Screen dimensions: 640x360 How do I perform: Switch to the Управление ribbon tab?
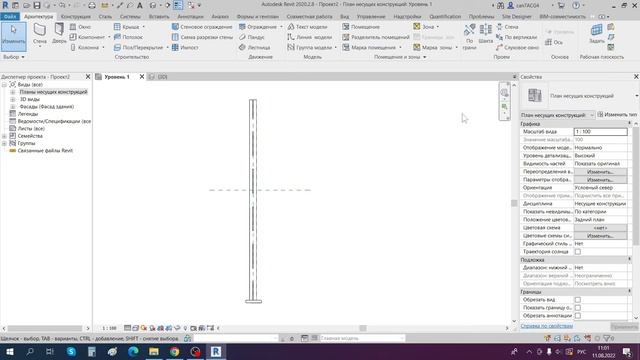click(x=371, y=17)
